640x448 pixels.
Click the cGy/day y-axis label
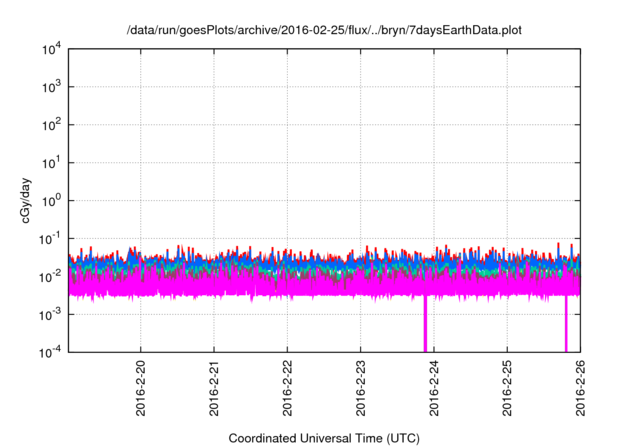(x=26, y=200)
